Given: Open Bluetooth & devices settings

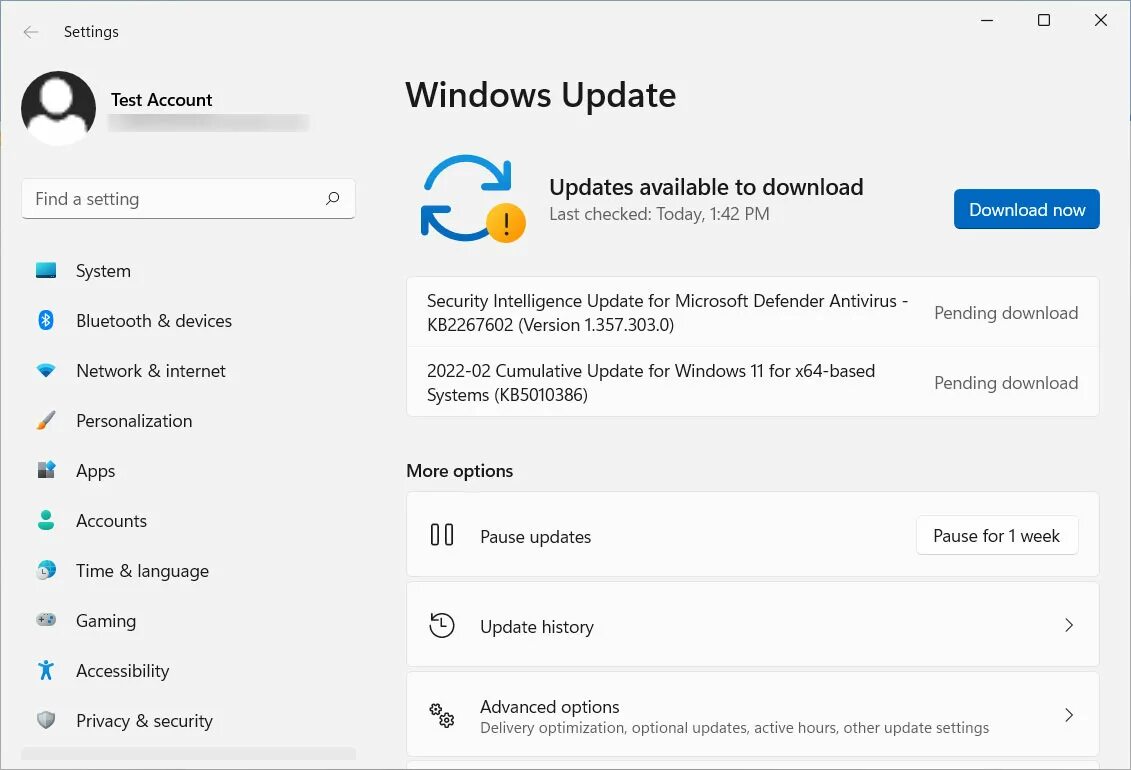Looking at the screenshot, I should [46, 320].
